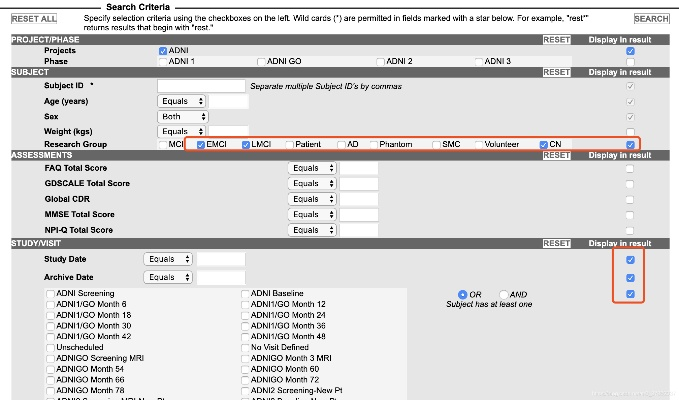Uncheck the LMCI research group checkbox

tap(247, 145)
